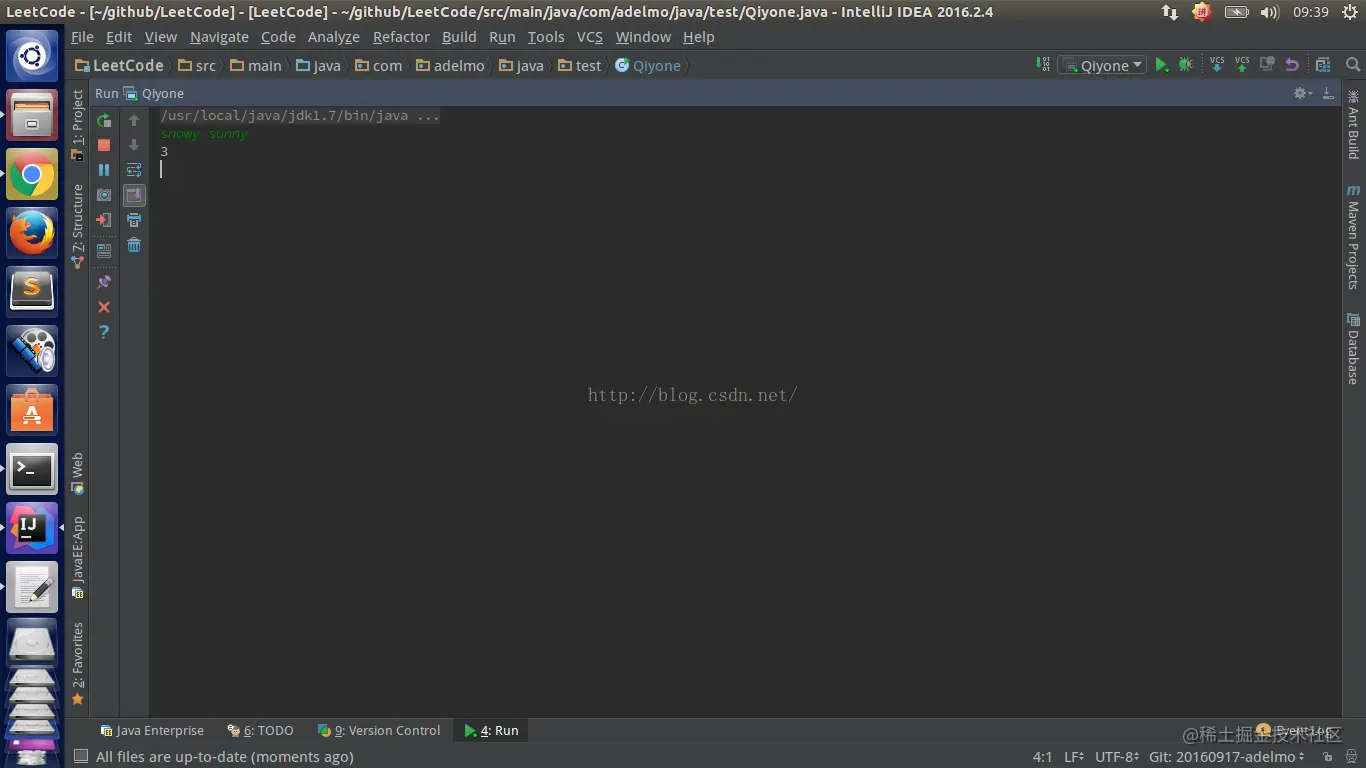This screenshot has height=768, width=1366.
Task: Click the Show History toolbar icon
Action: click(x=1267, y=65)
